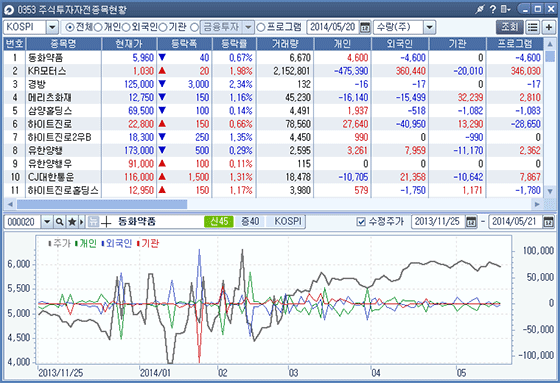Open help via the question mark icon
The height and width of the screenshot is (383, 560).
click(x=493, y=9)
